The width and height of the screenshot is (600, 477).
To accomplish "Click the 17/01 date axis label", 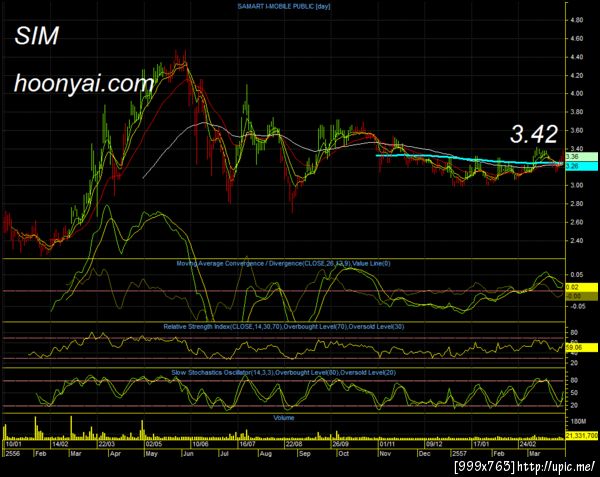I will (x=481, y=444).
